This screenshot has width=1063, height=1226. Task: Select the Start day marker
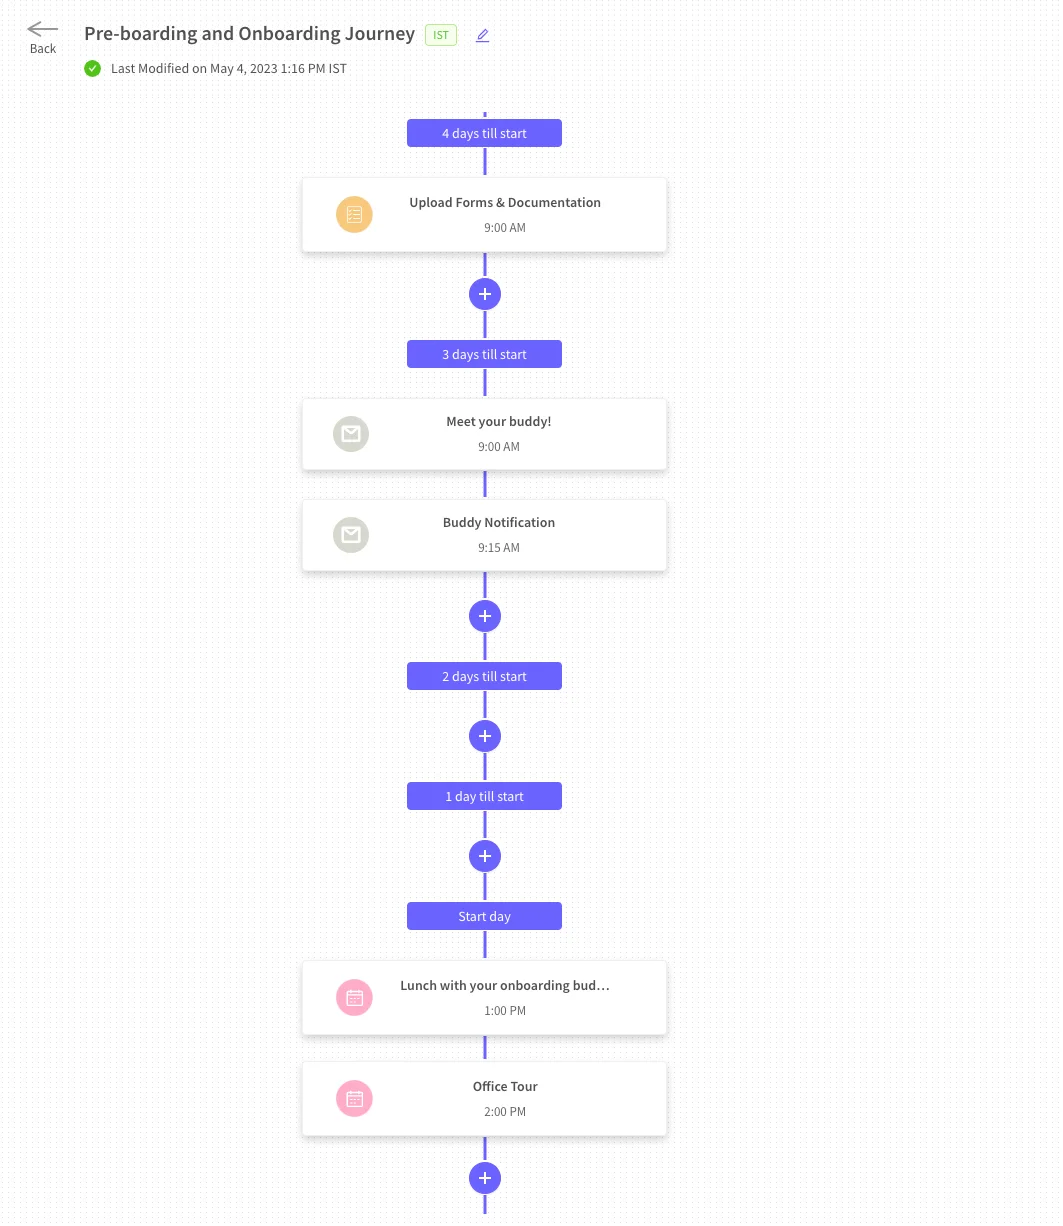pos(484,916)
